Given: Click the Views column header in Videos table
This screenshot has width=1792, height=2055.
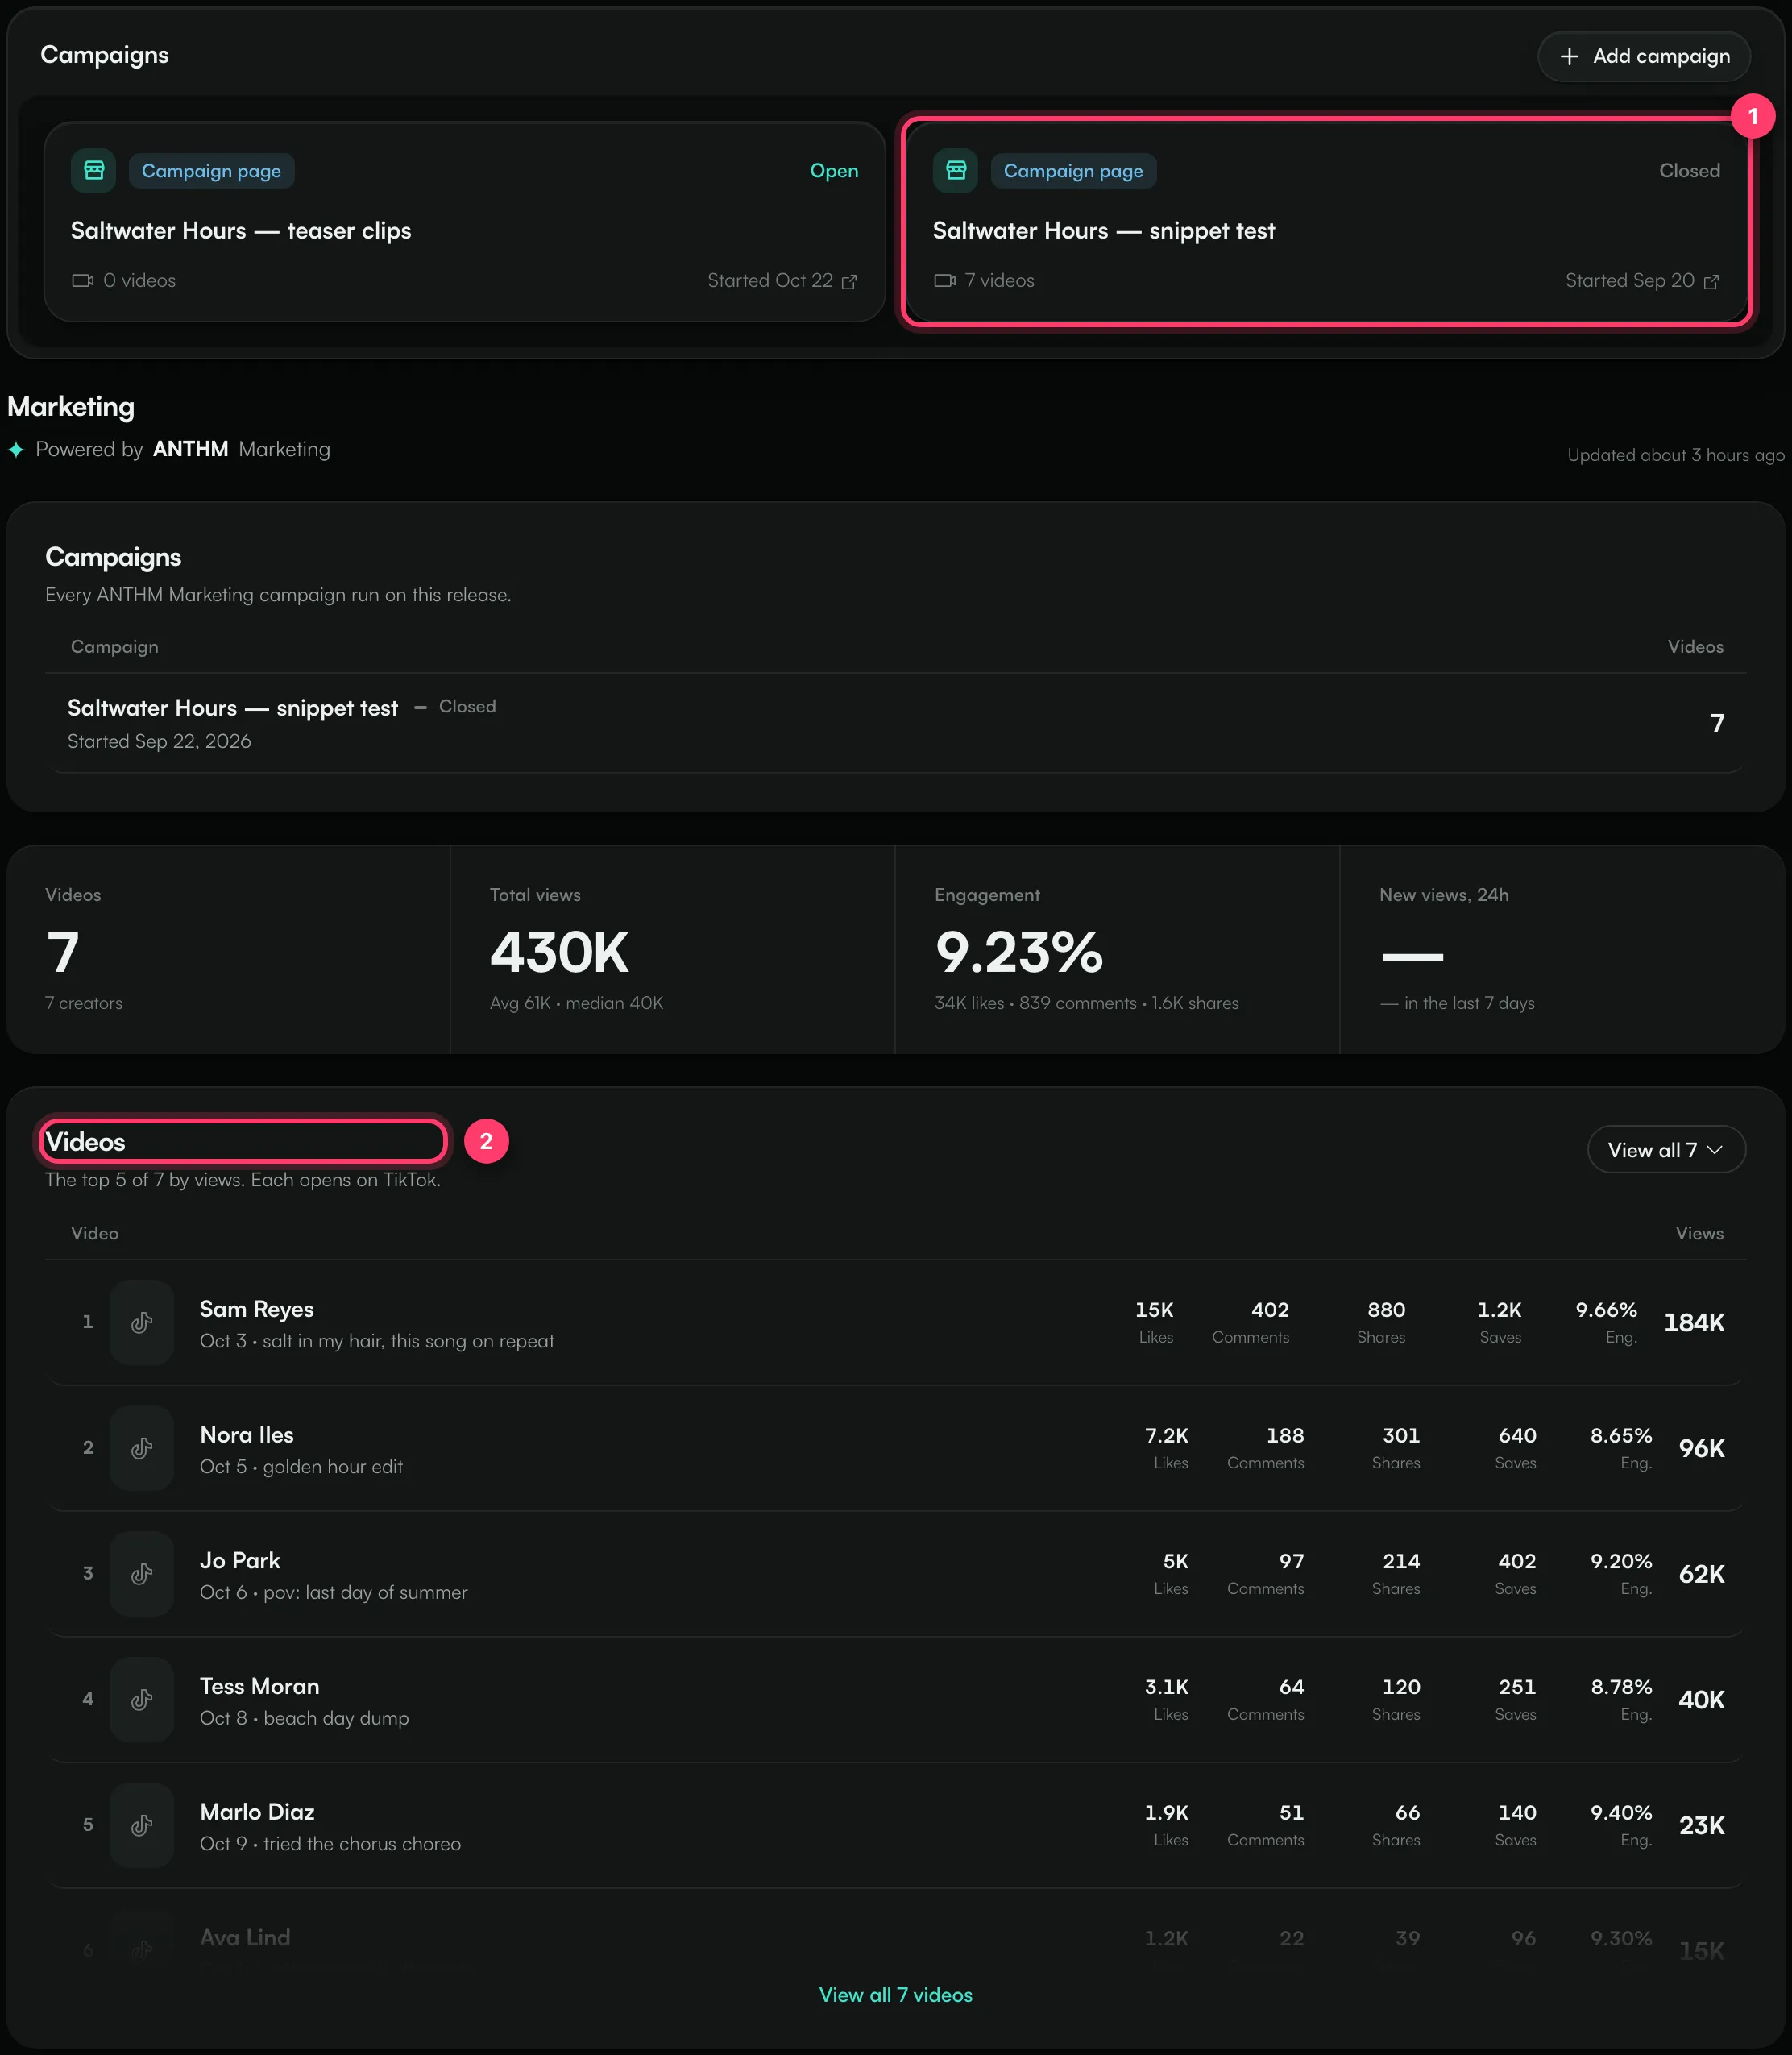Looking at the screenshot, I should 1700,1234.
